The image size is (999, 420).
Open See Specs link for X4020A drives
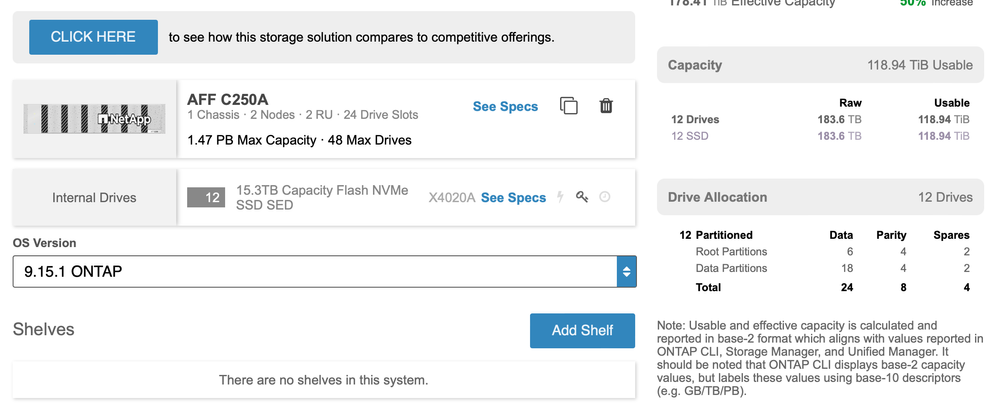(x=513, y=198)
